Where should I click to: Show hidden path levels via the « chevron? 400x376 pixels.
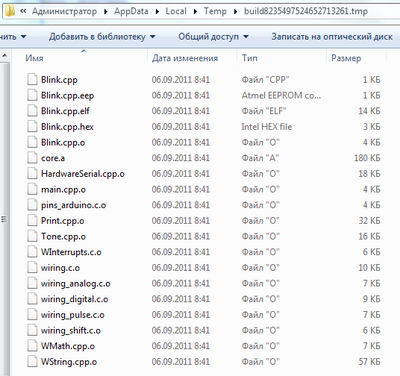[23, 11]
